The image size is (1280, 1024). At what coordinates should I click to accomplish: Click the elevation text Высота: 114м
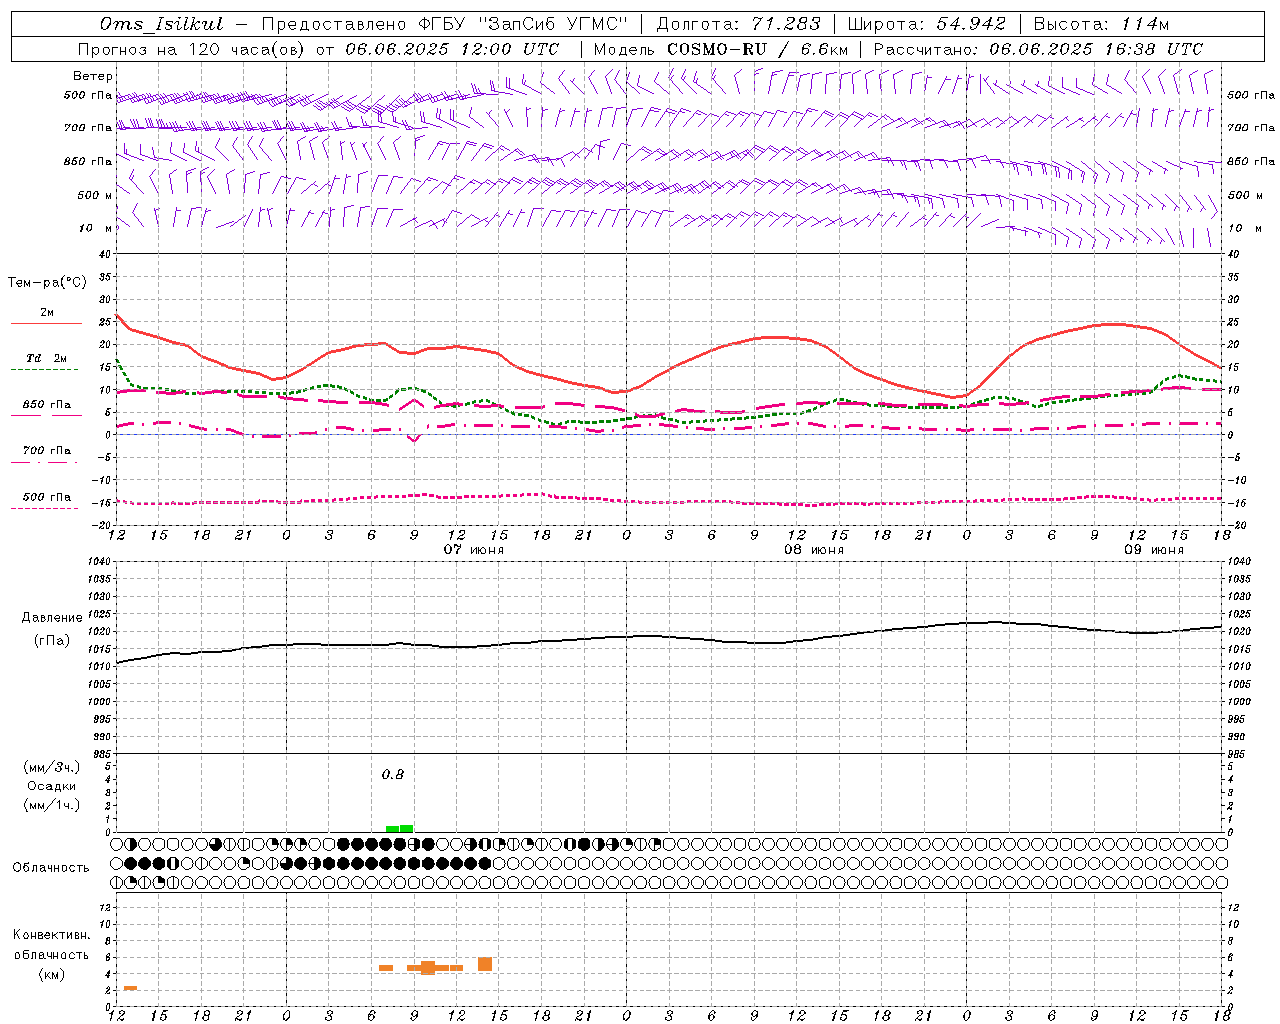click(1101, 24)
